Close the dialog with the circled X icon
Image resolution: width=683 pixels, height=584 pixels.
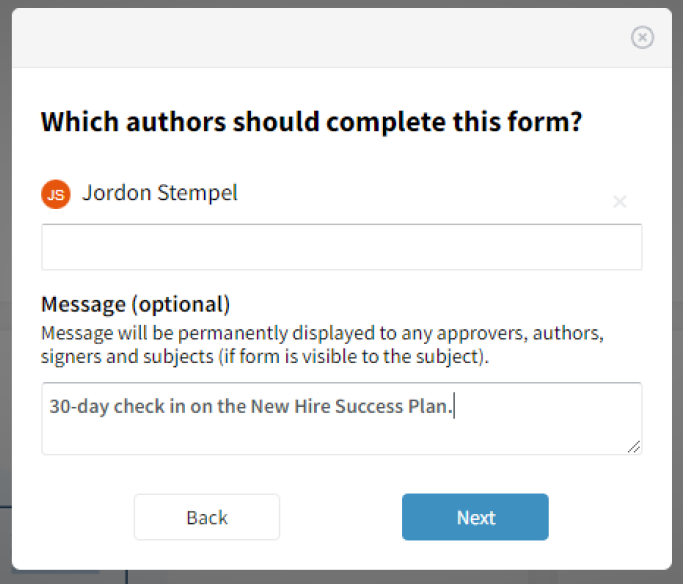642,37
